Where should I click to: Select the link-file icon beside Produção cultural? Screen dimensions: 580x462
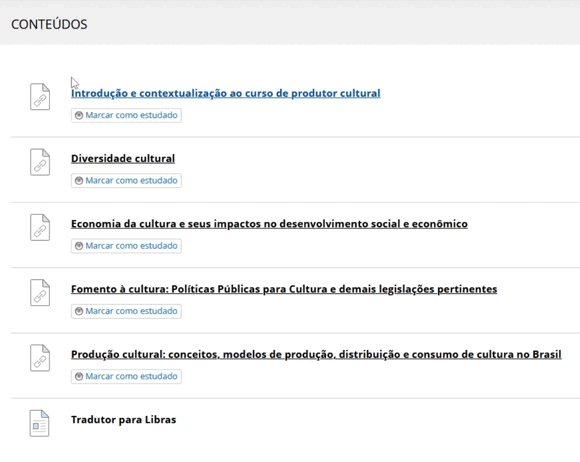click(x=40, y=358)
